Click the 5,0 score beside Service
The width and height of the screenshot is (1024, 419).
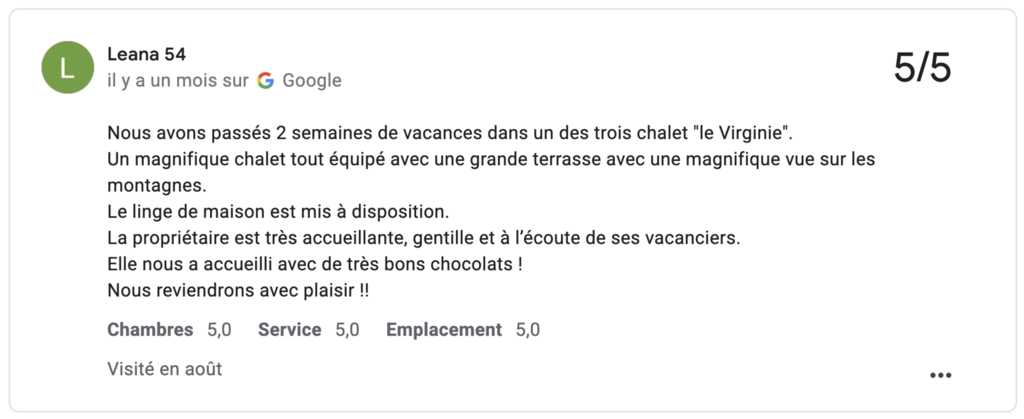coord(348,329)
